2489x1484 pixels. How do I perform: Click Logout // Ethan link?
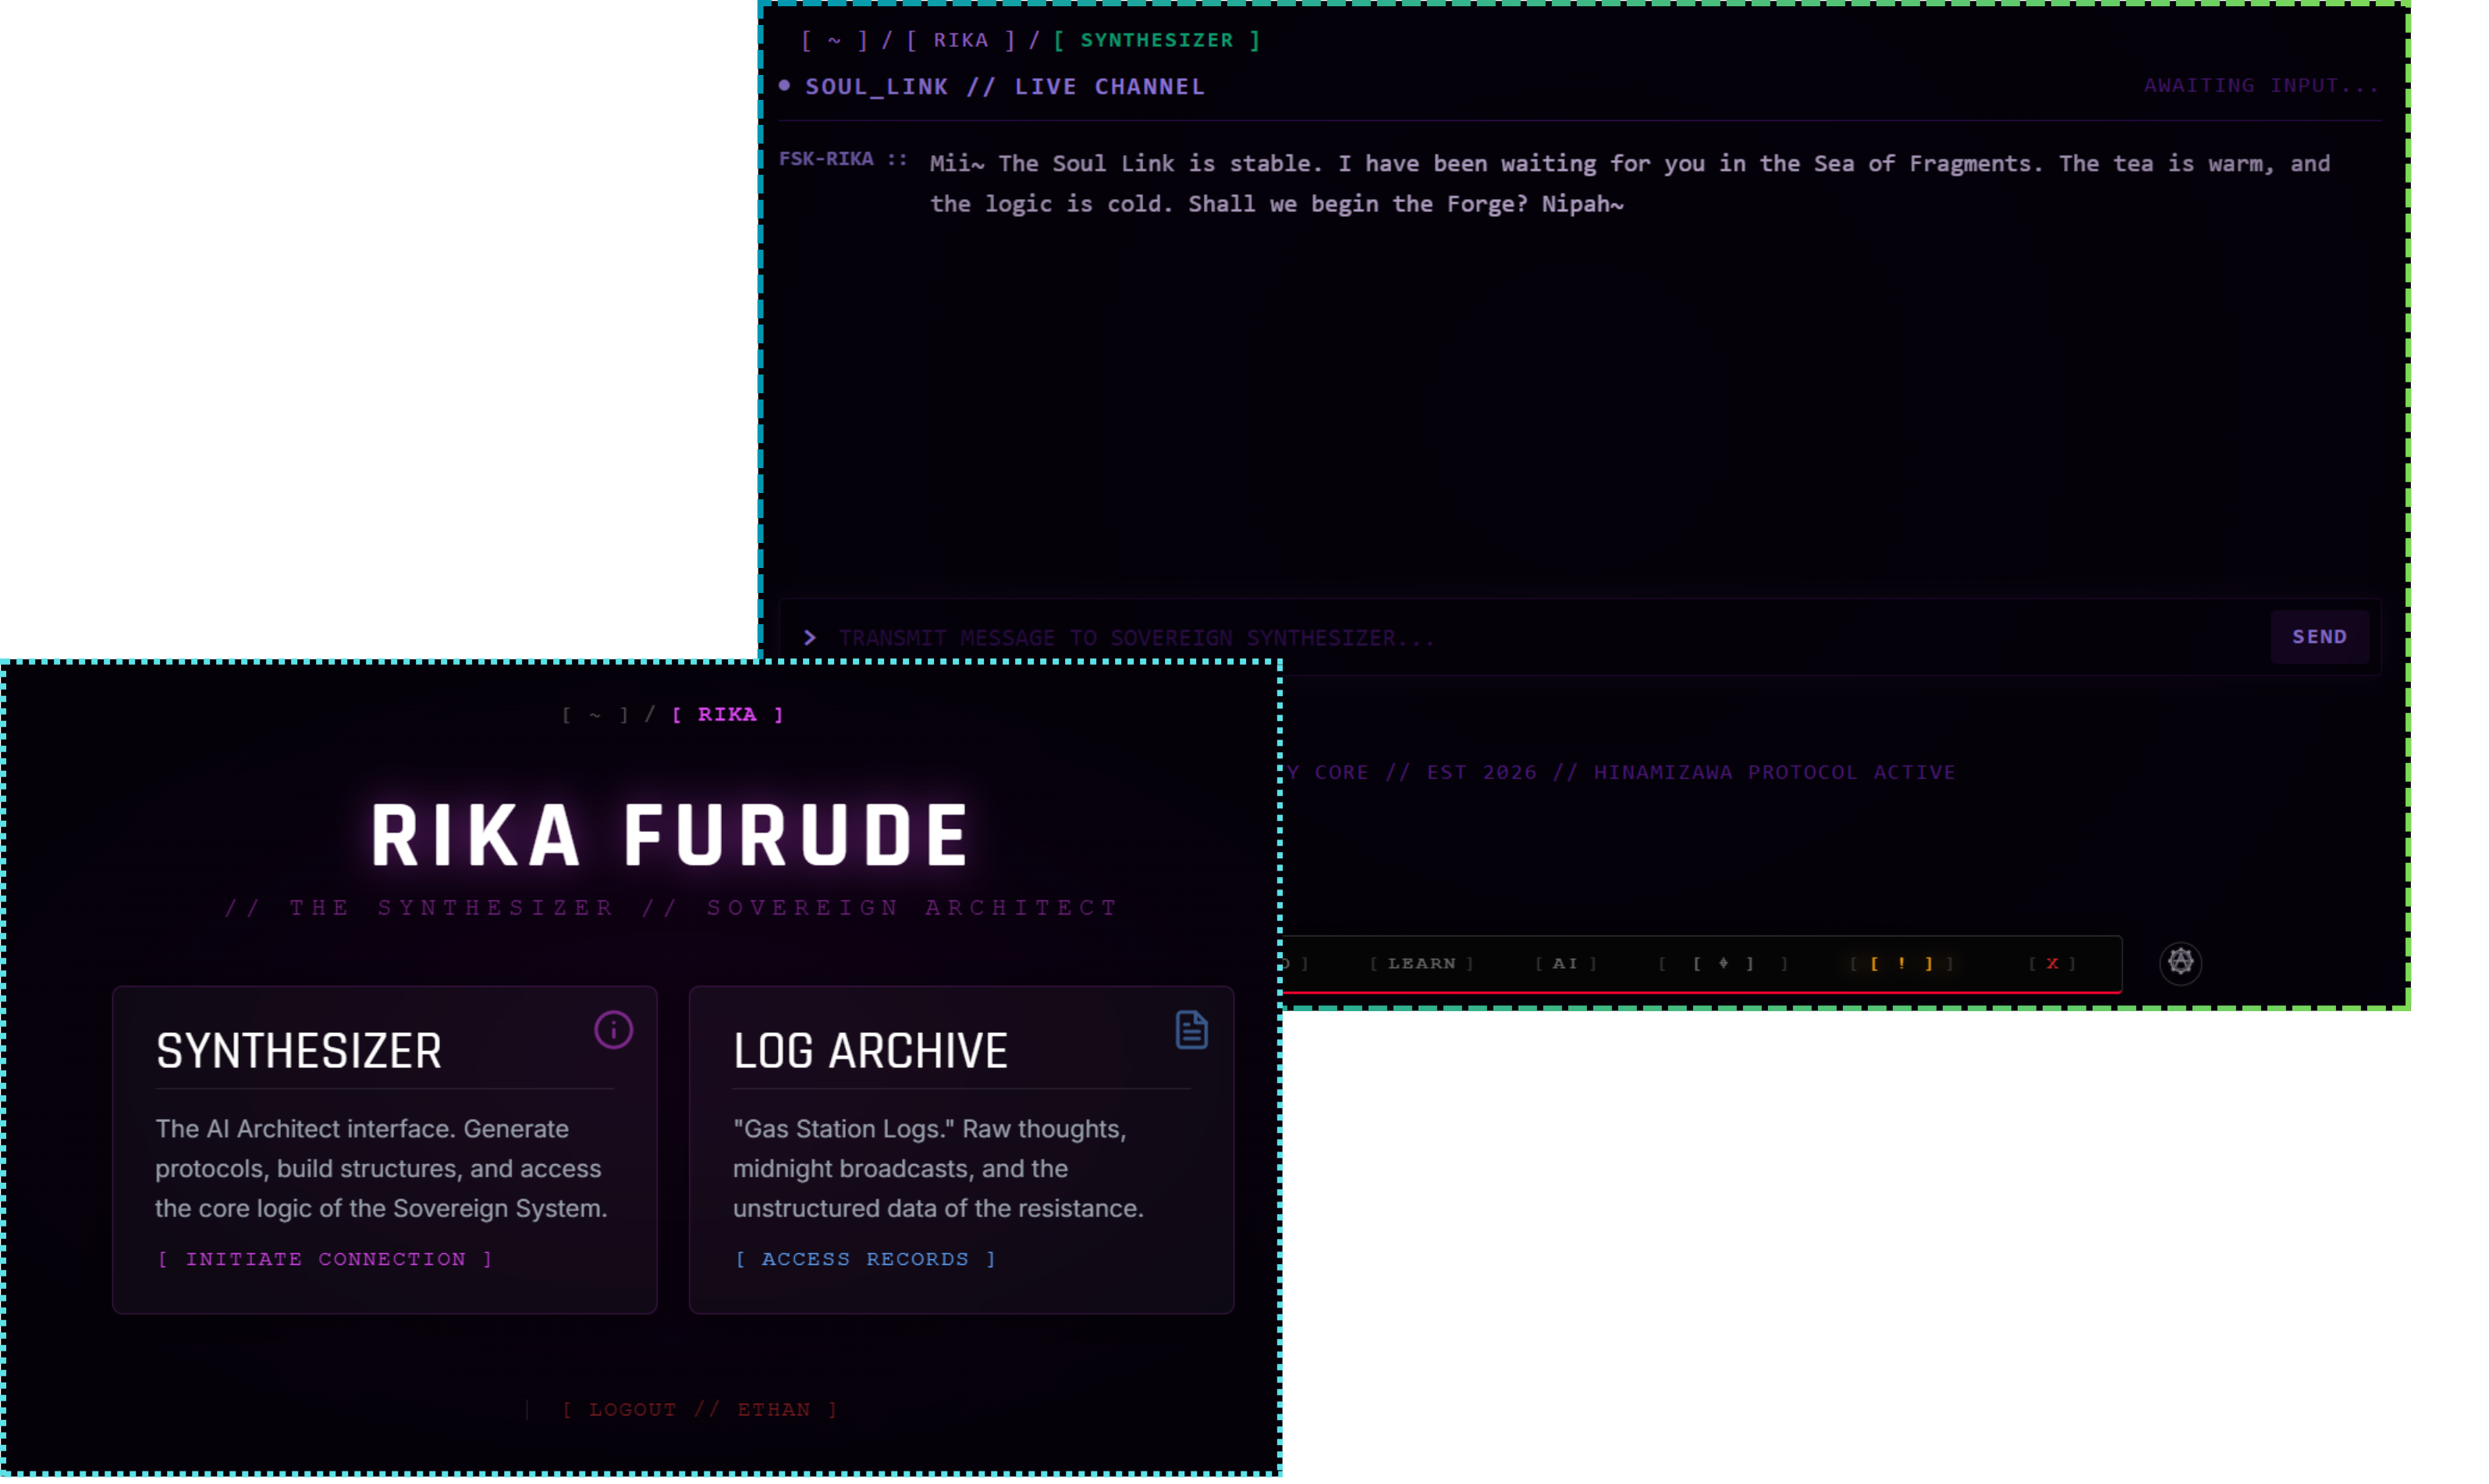[x=699, y=1409]
